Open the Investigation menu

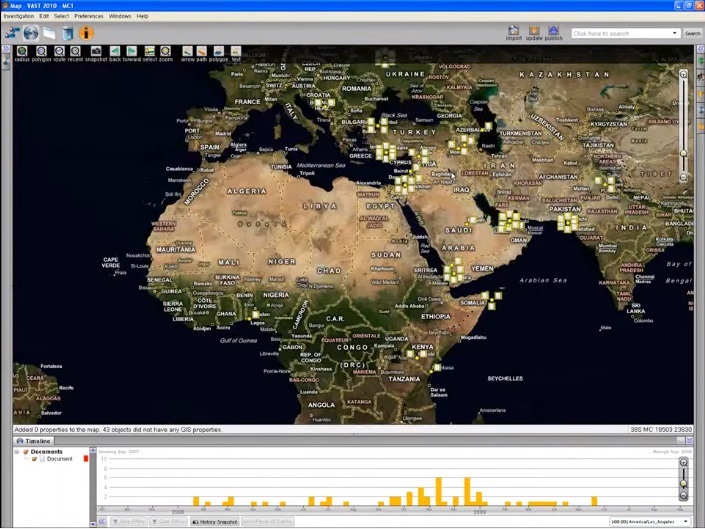click(19, 16)
